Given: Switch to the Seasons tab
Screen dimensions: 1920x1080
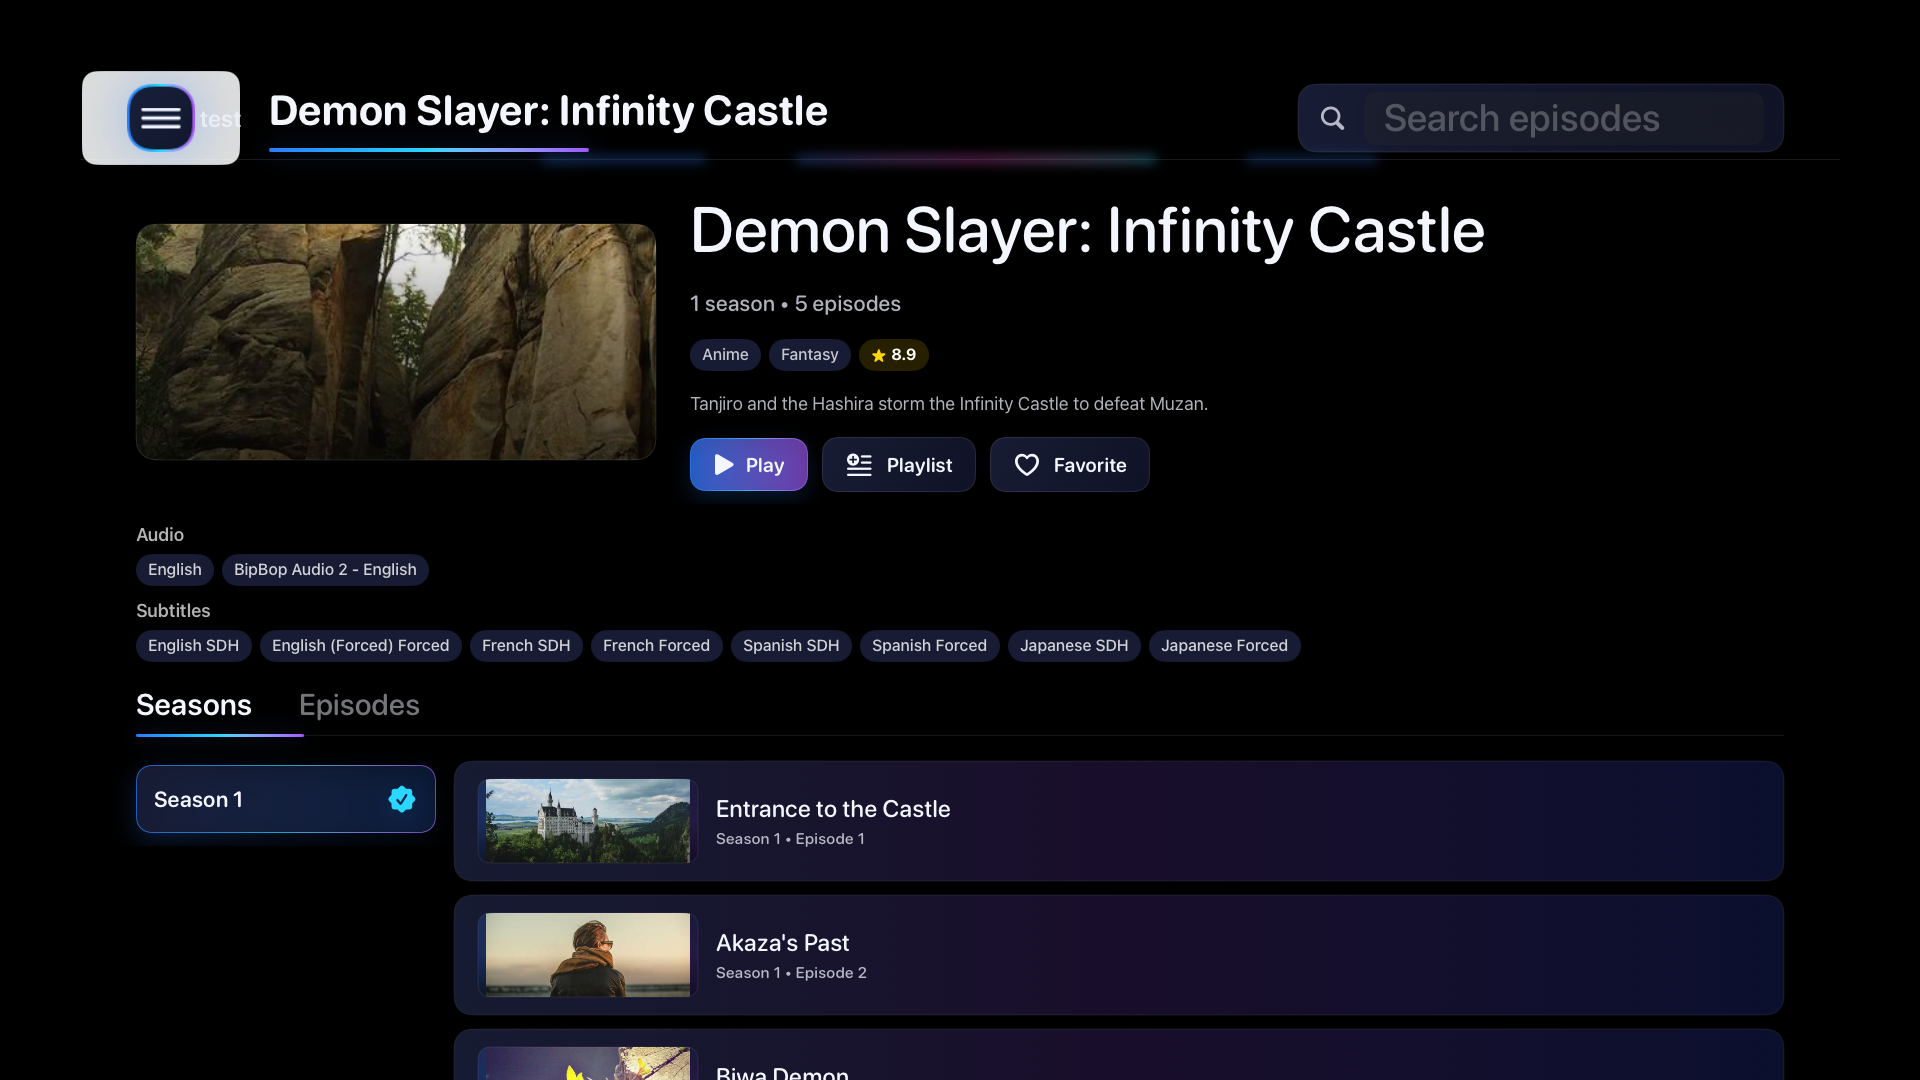Looking at the screenshot, I should [194, 706].
